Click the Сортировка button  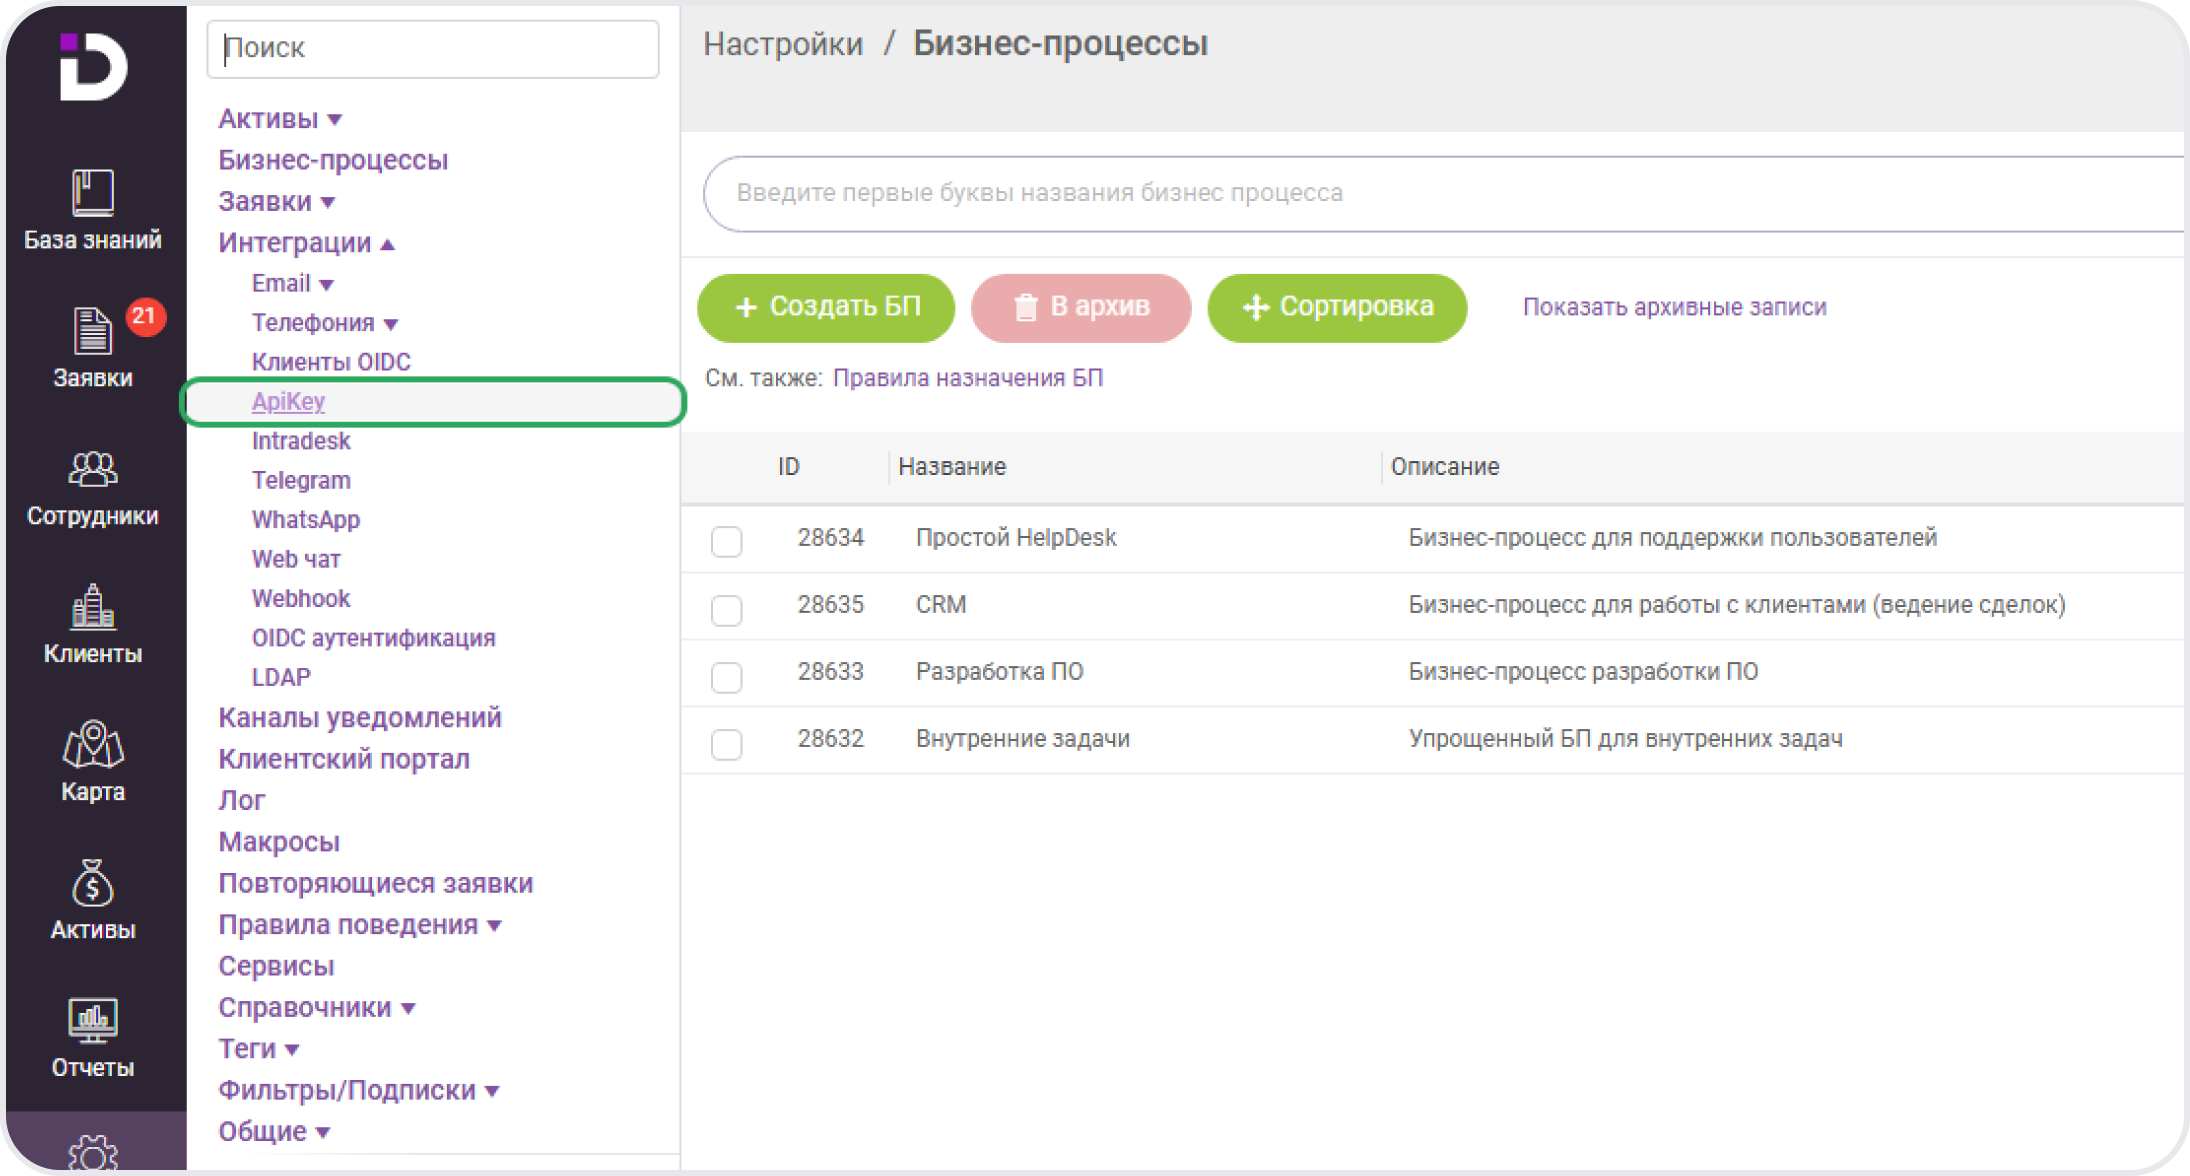[x=1336, y=307]
